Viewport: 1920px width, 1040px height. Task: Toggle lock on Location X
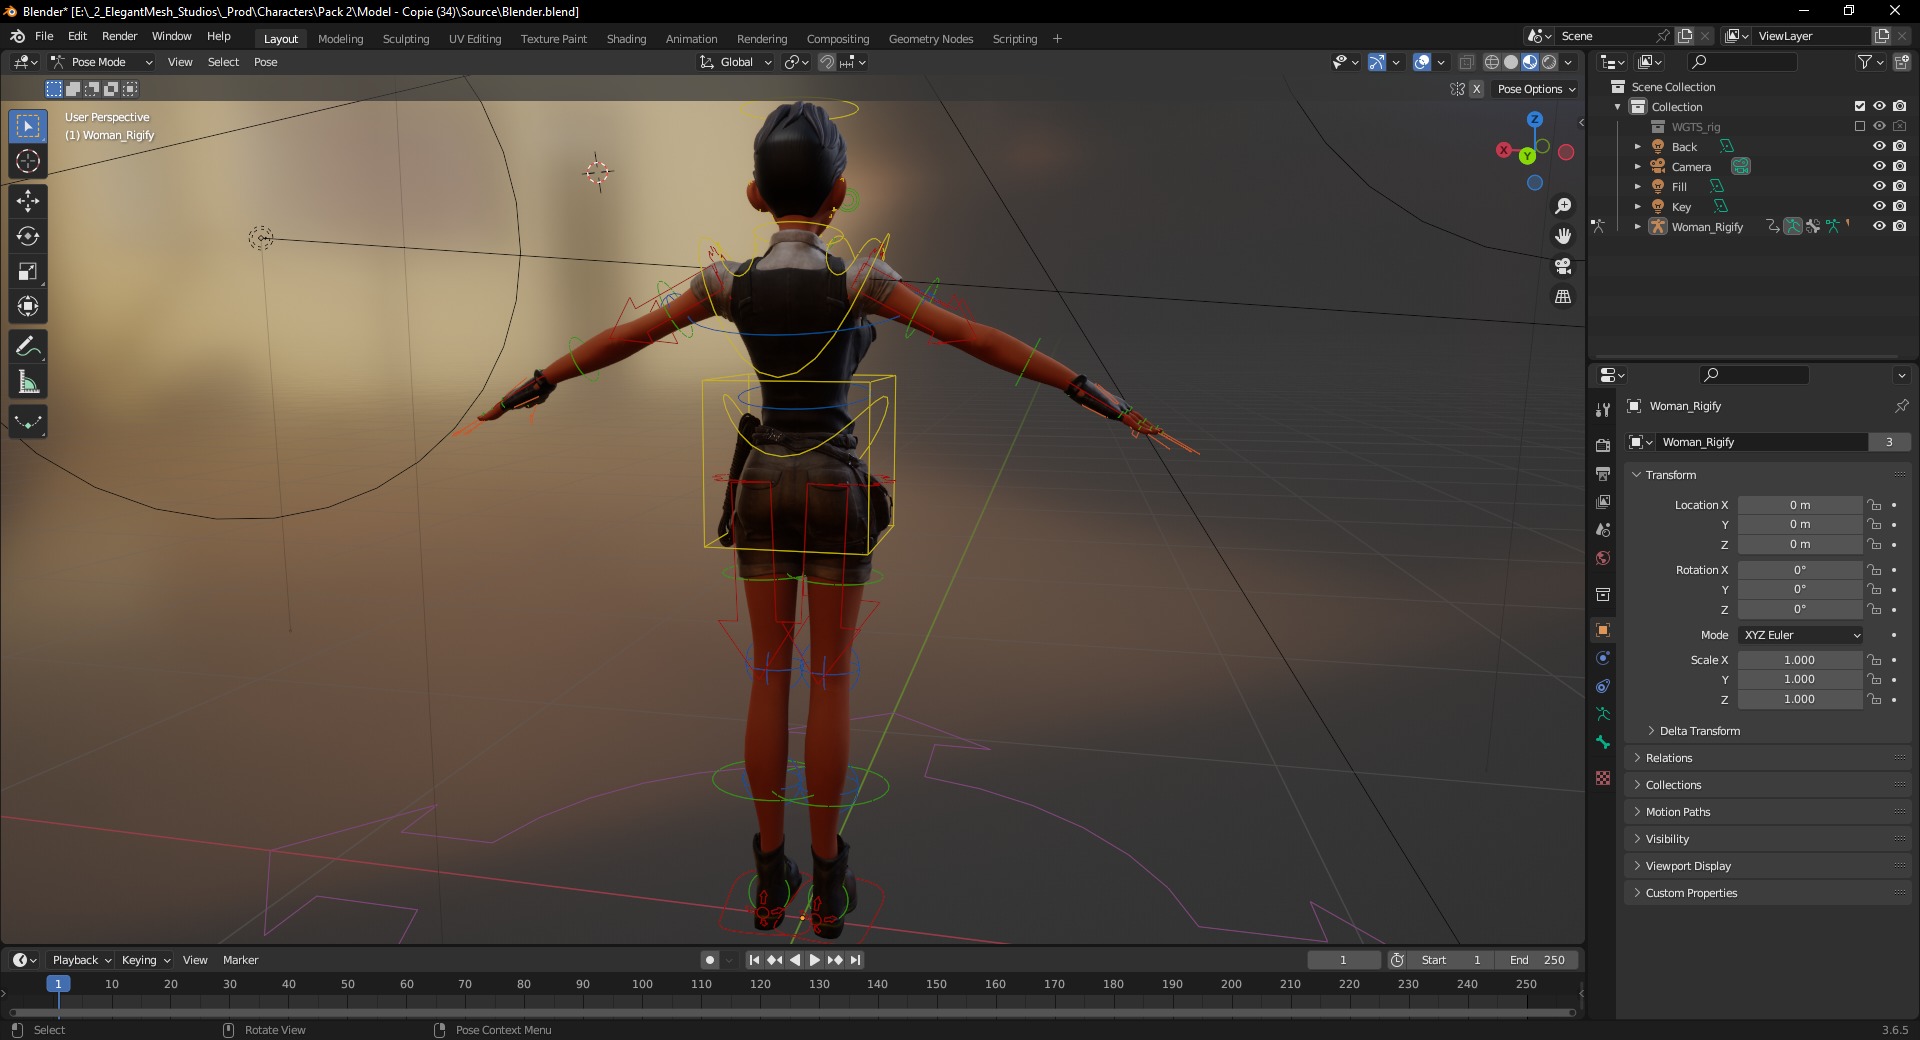(x=1875, y=505)
